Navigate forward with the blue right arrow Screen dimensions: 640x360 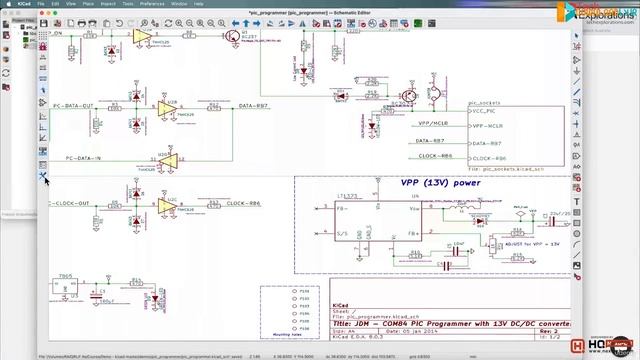(x=257, y=23)
